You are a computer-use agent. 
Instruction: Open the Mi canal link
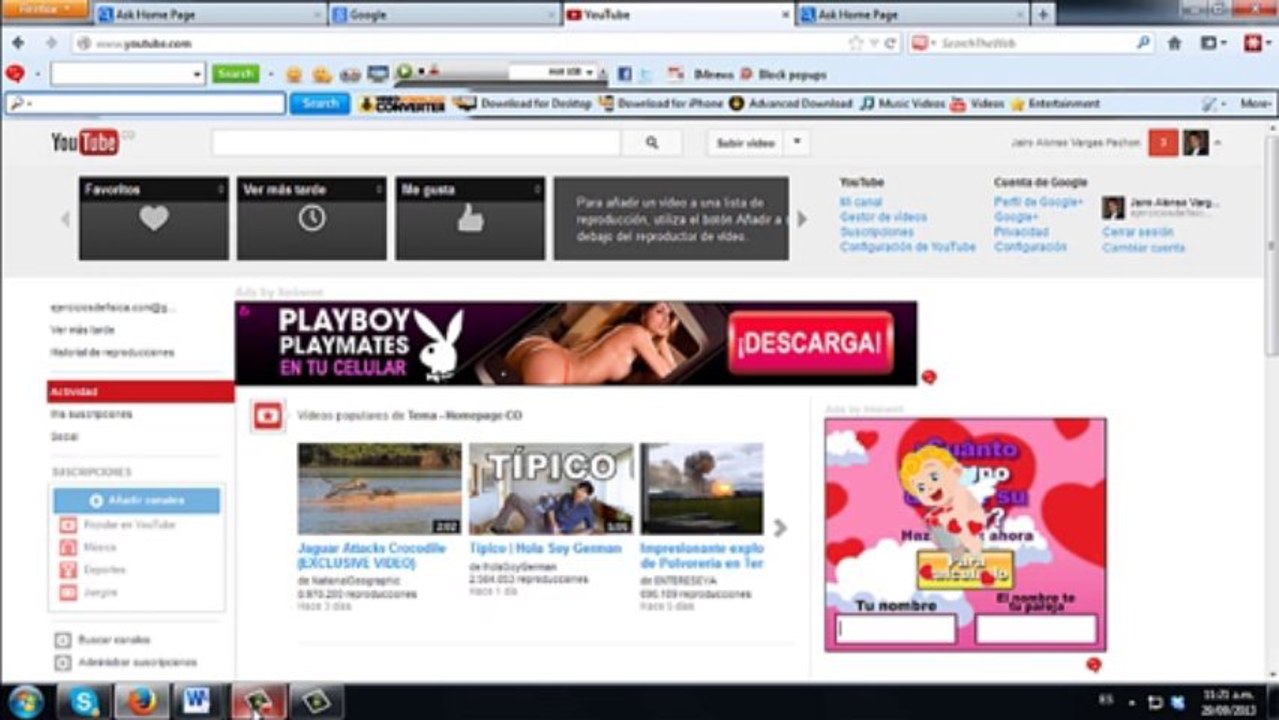tap(860, 202)
